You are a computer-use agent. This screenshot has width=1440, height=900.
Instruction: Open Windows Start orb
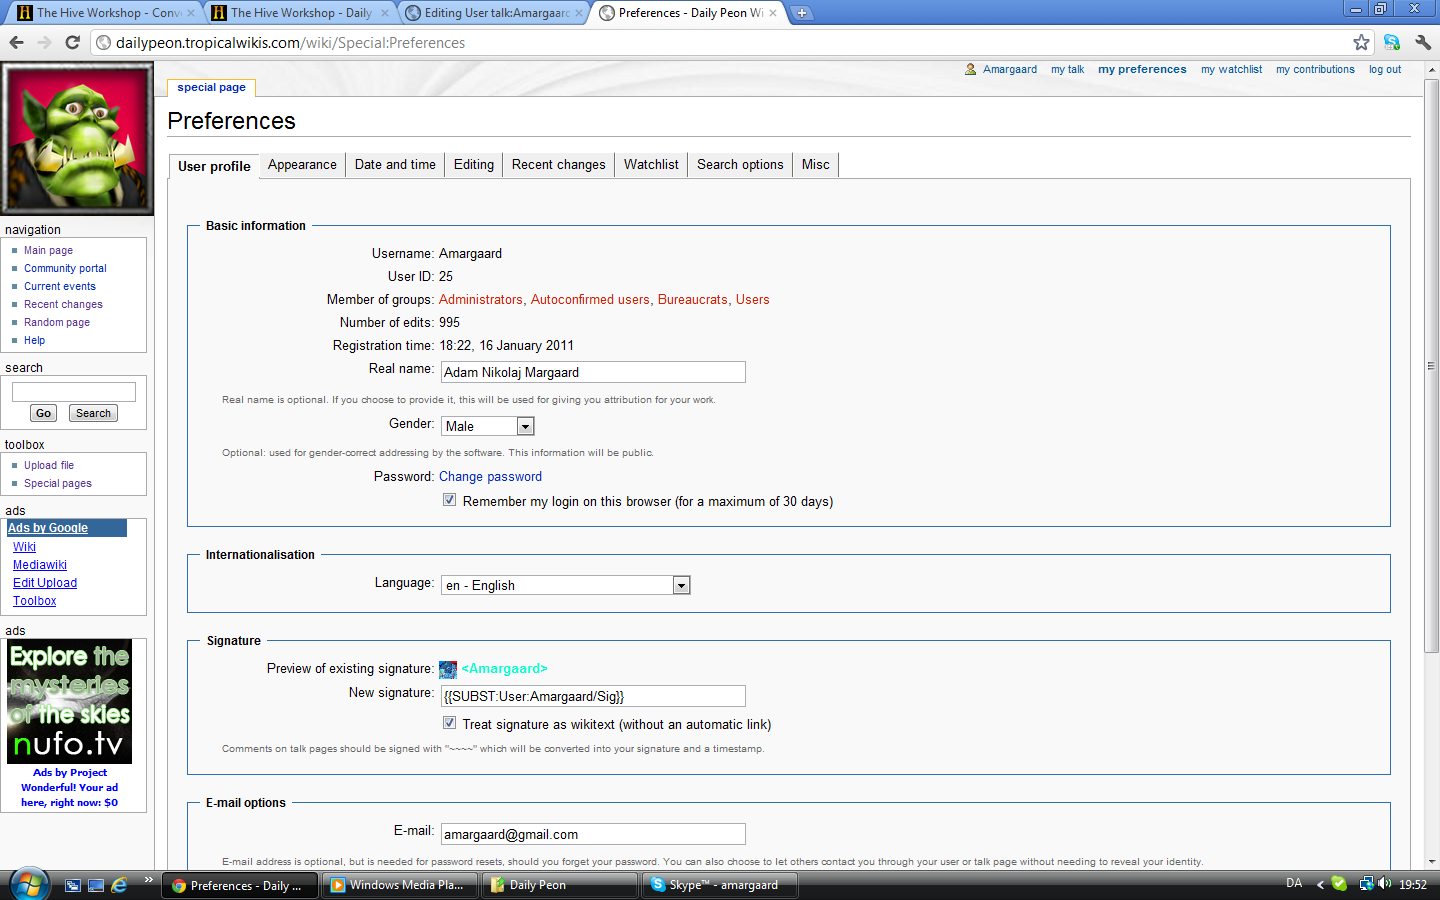click(29, 884)
